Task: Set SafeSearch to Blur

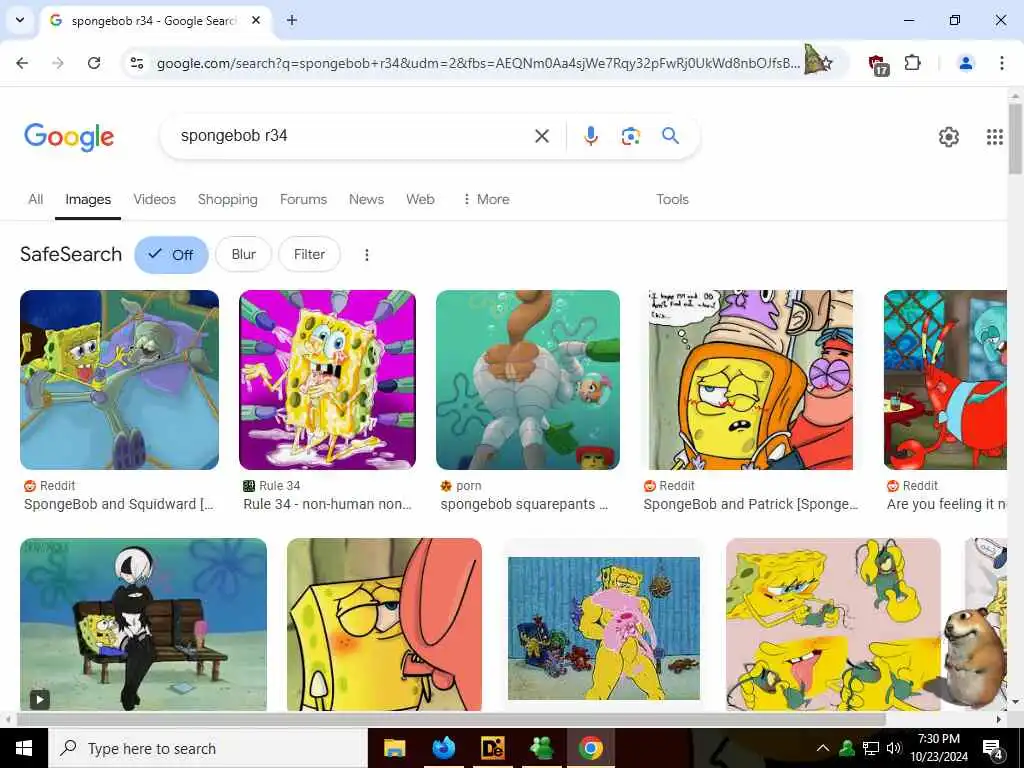Action: click(244, 255)
